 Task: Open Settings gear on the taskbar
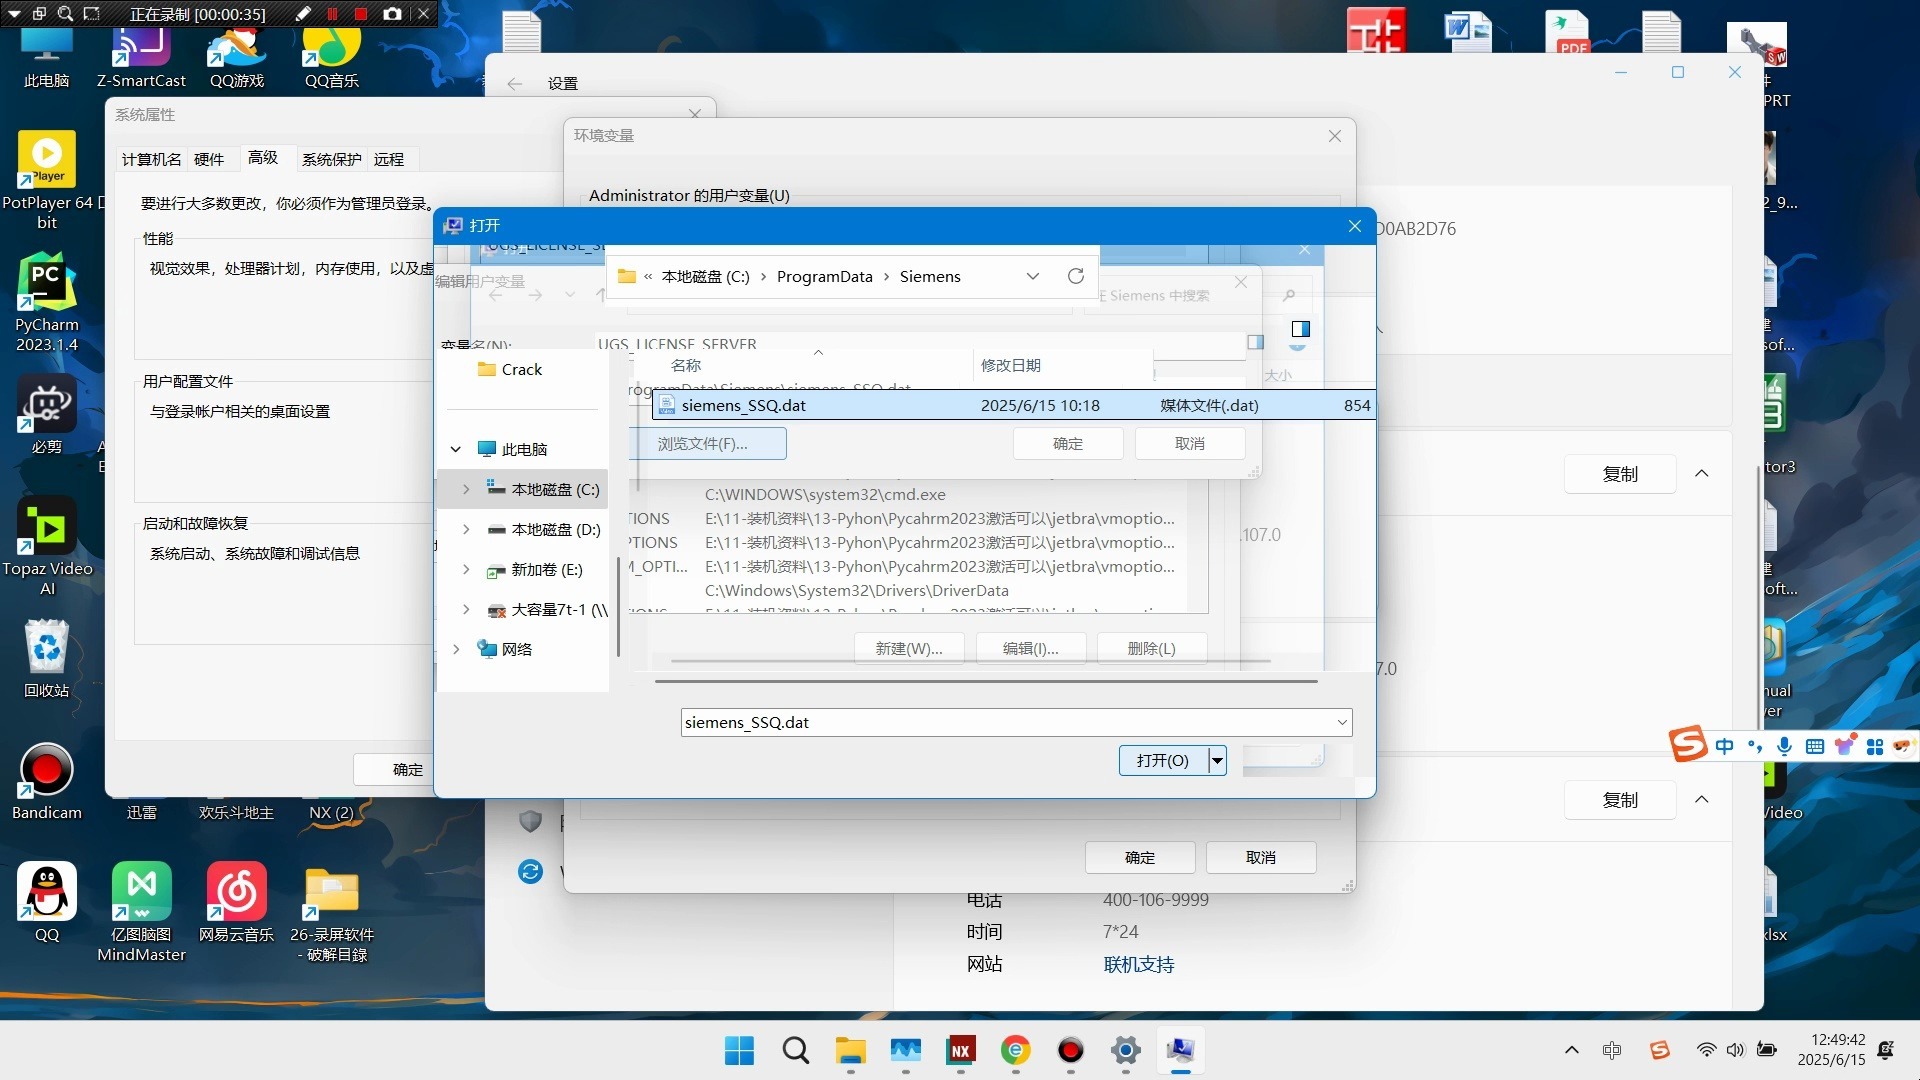tap(1126, 1050)
